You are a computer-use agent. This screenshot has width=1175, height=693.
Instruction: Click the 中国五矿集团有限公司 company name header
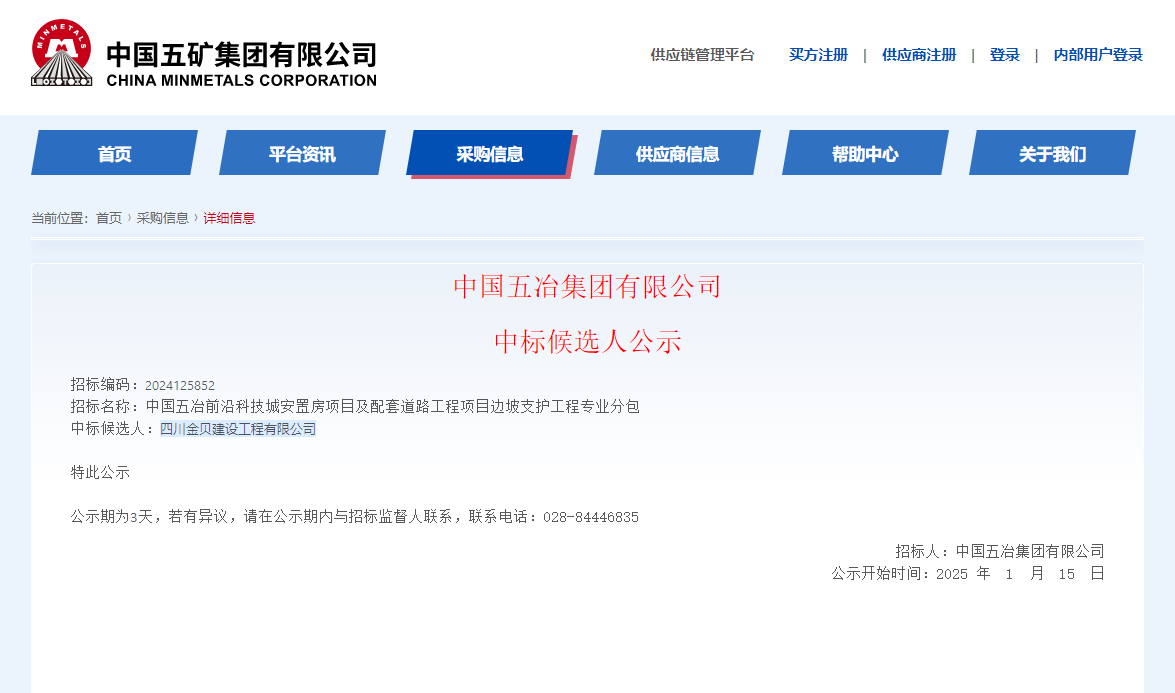tap(241, 55)
